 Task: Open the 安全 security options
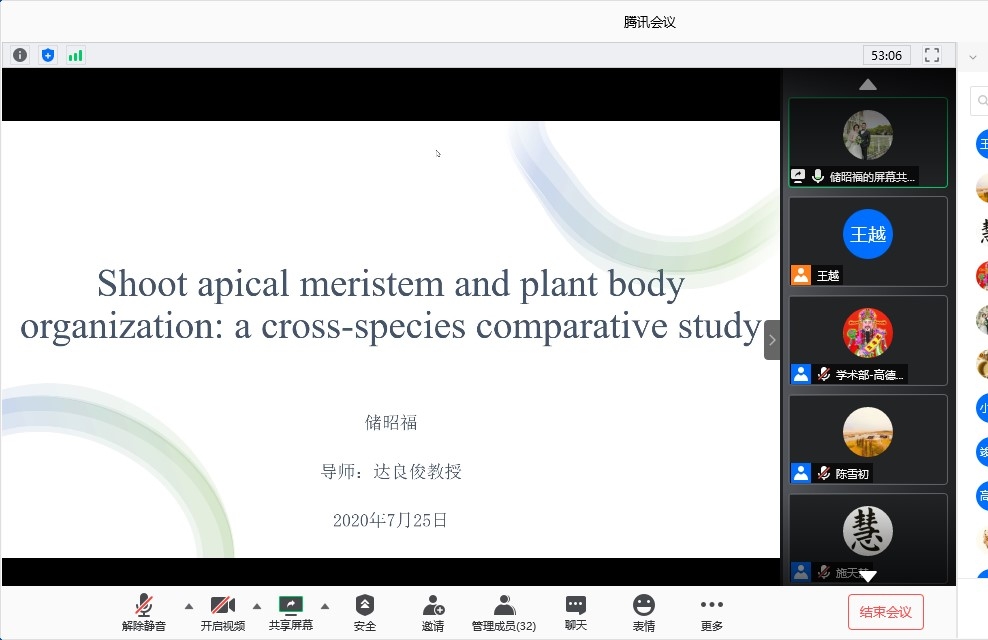tap(365, 612)
